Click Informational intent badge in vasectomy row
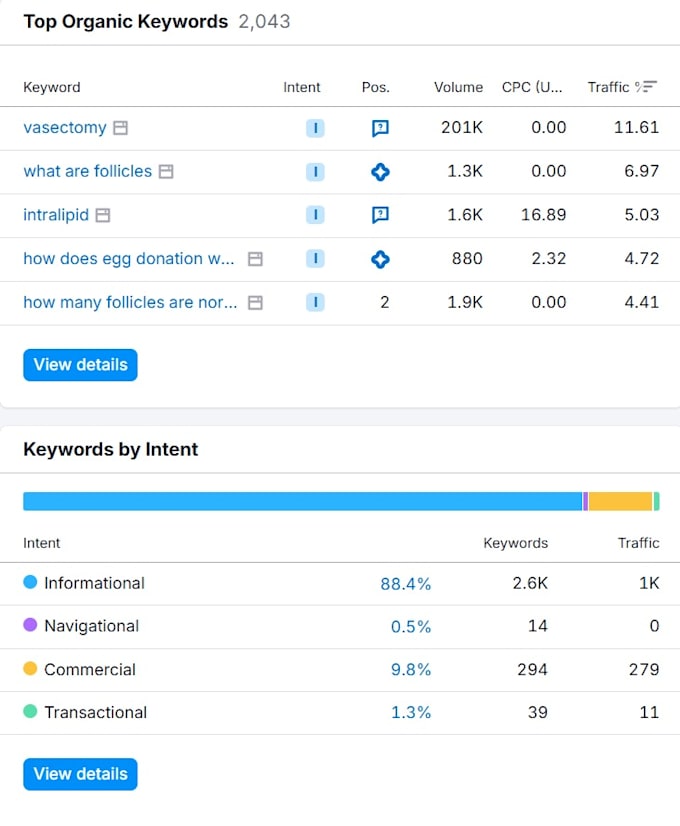 click(315, 128)
